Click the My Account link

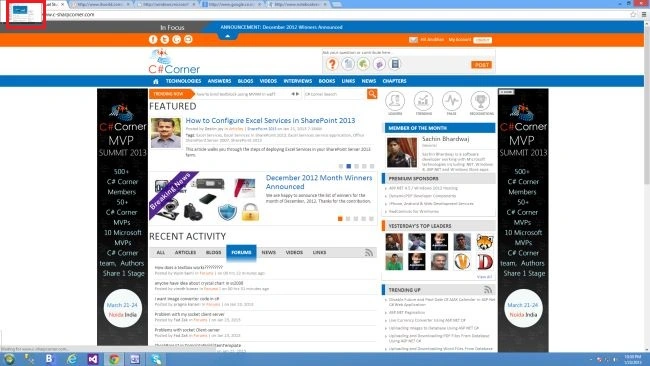click(460, 40)
